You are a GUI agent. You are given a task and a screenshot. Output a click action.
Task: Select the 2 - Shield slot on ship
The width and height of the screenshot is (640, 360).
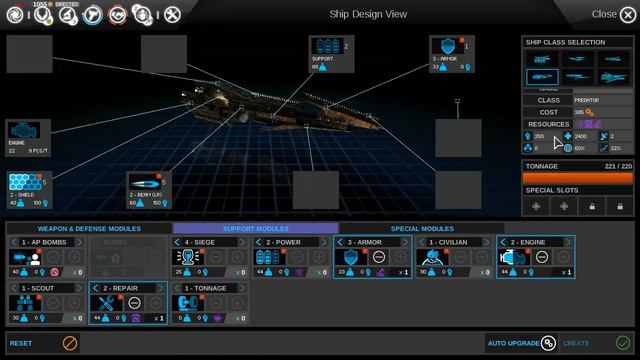29,190
